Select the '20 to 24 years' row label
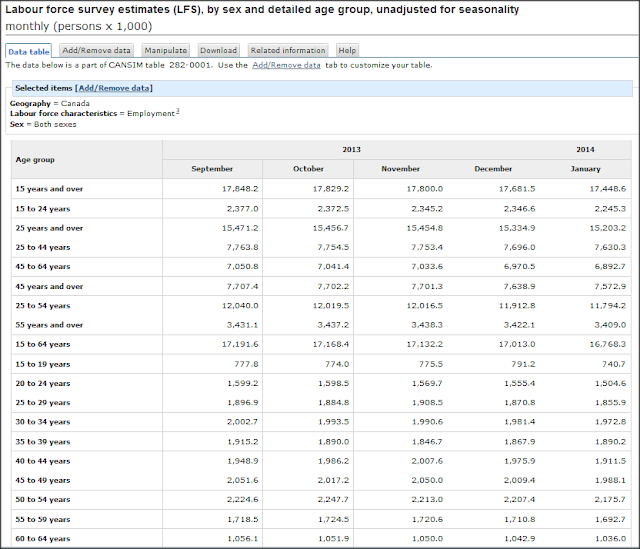Screen dimensions: 640x549 click(43, 383)
